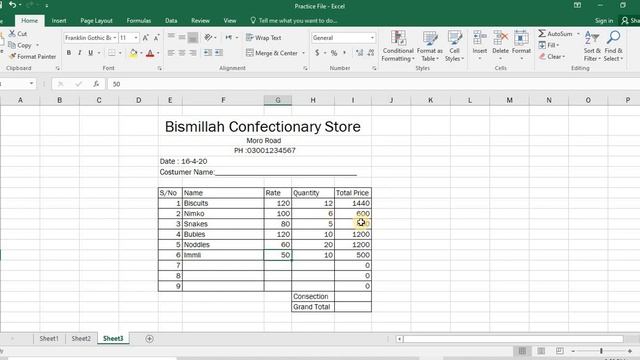Screen dimensions: 640x360
Task: Toggle Underline formatting
Action: click(x=90, y=53)
